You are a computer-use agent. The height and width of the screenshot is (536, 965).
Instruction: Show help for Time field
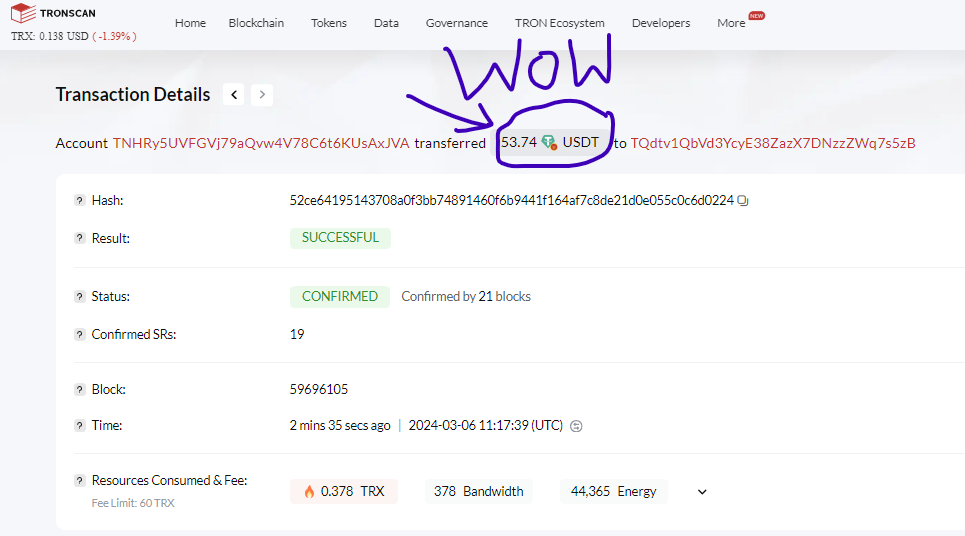[79, 425]
